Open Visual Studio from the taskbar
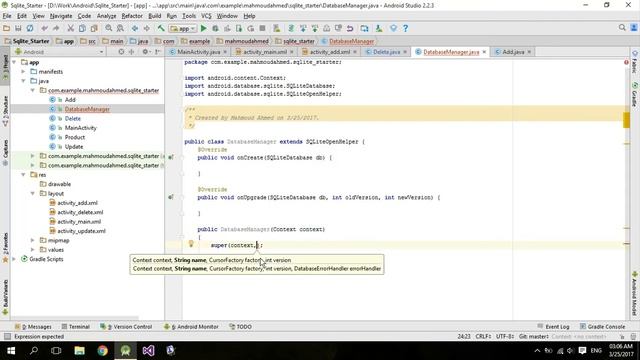640x360 pixels. (x=148, y=351)
